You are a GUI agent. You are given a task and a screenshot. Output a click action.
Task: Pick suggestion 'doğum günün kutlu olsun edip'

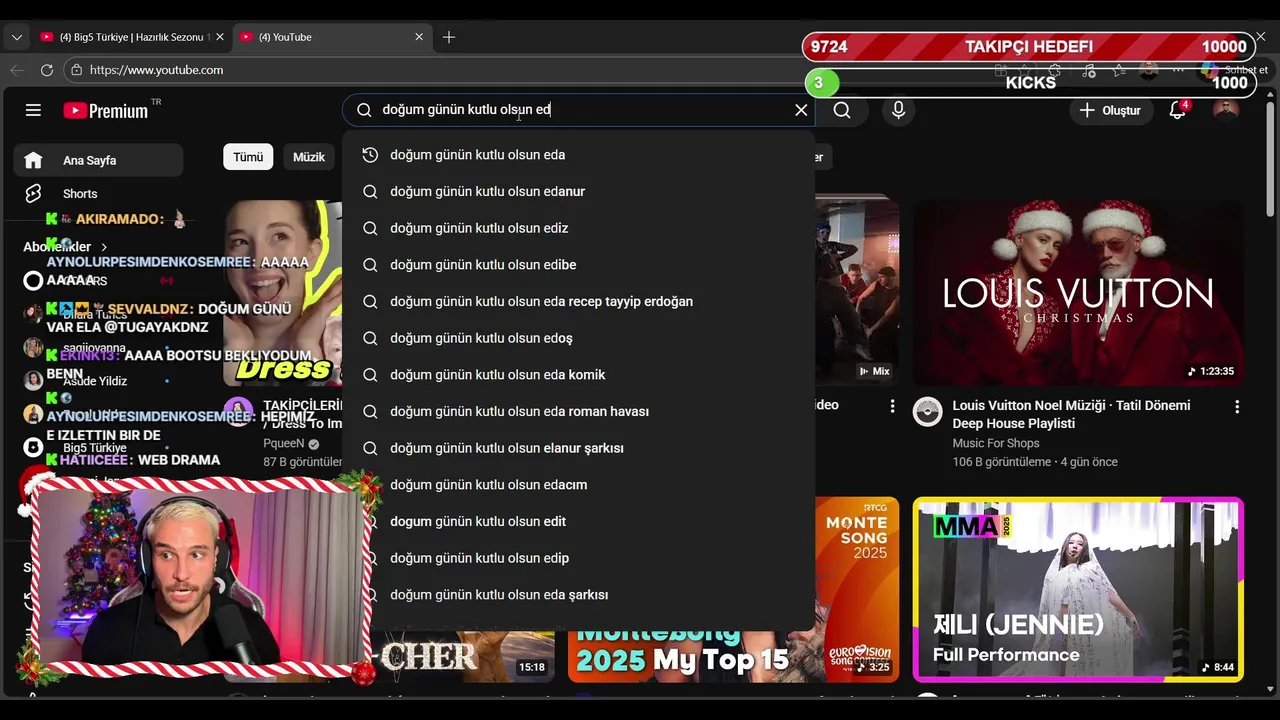pos(579,558)
